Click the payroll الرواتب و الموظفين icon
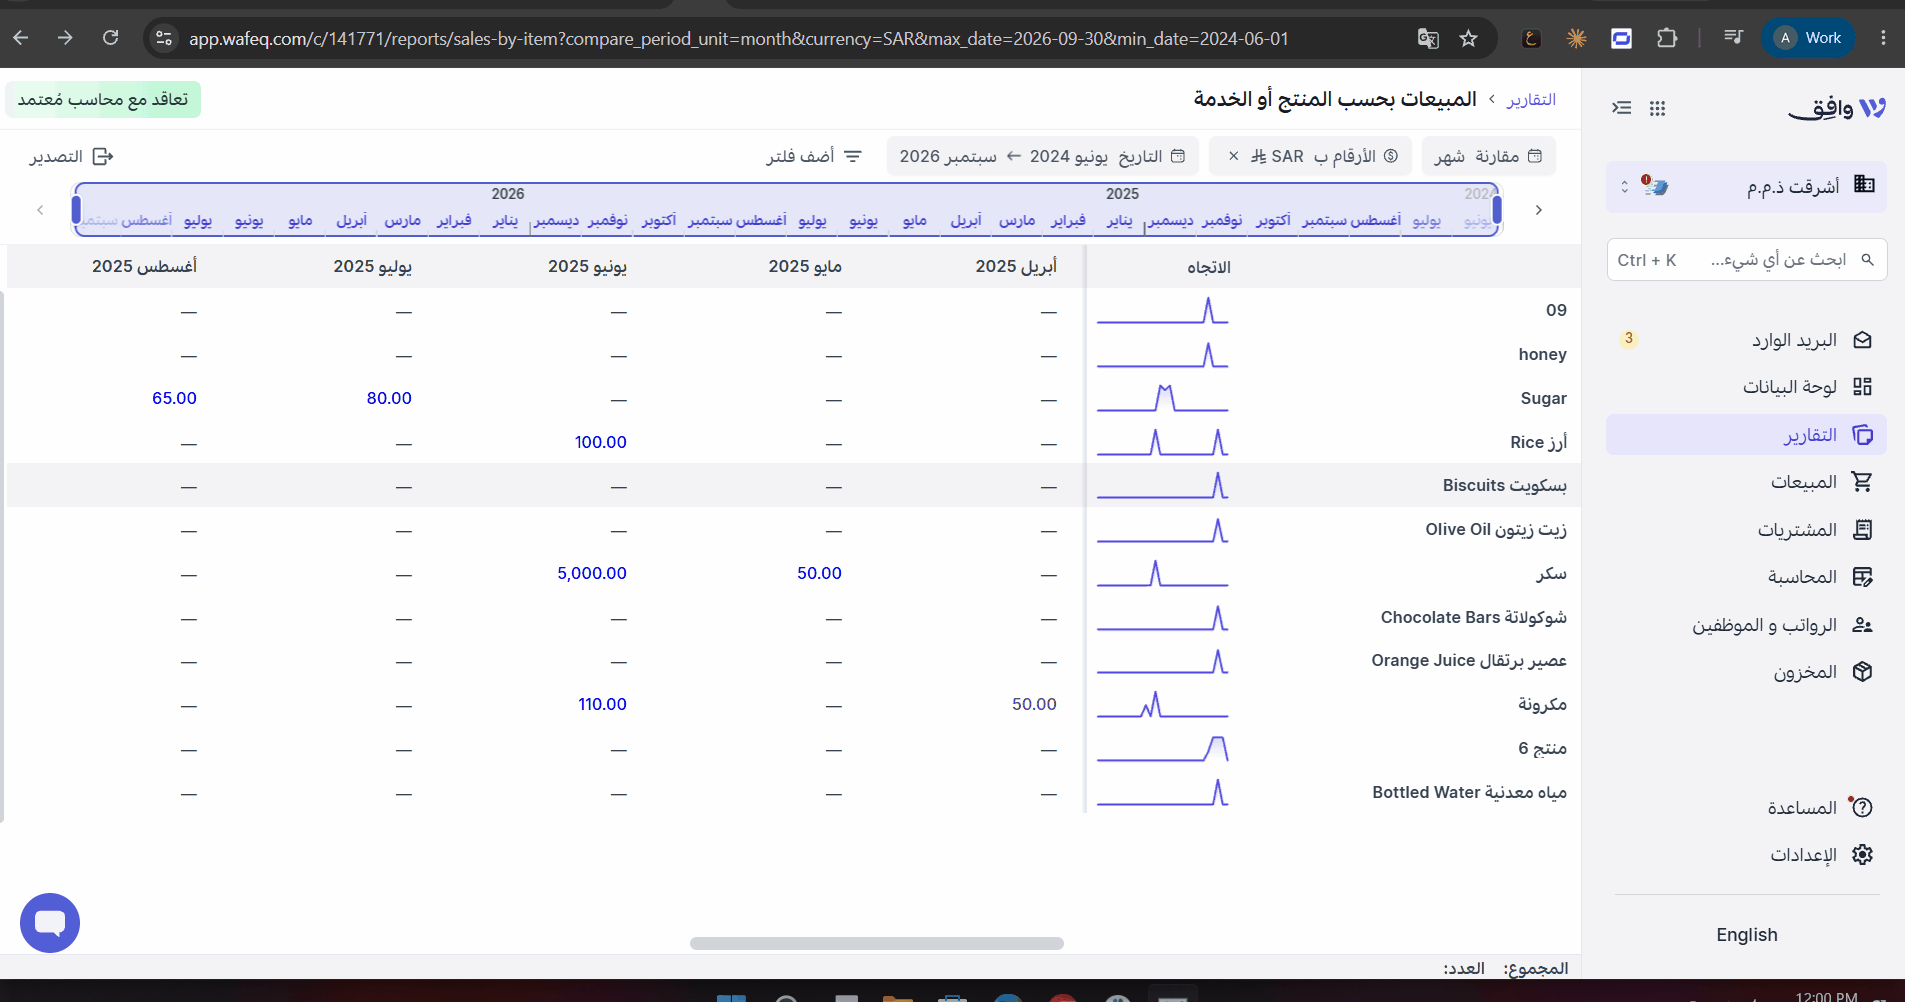Viewport: 1905px width, 1002px height. pyautogui.click(x=1862, y=625)
